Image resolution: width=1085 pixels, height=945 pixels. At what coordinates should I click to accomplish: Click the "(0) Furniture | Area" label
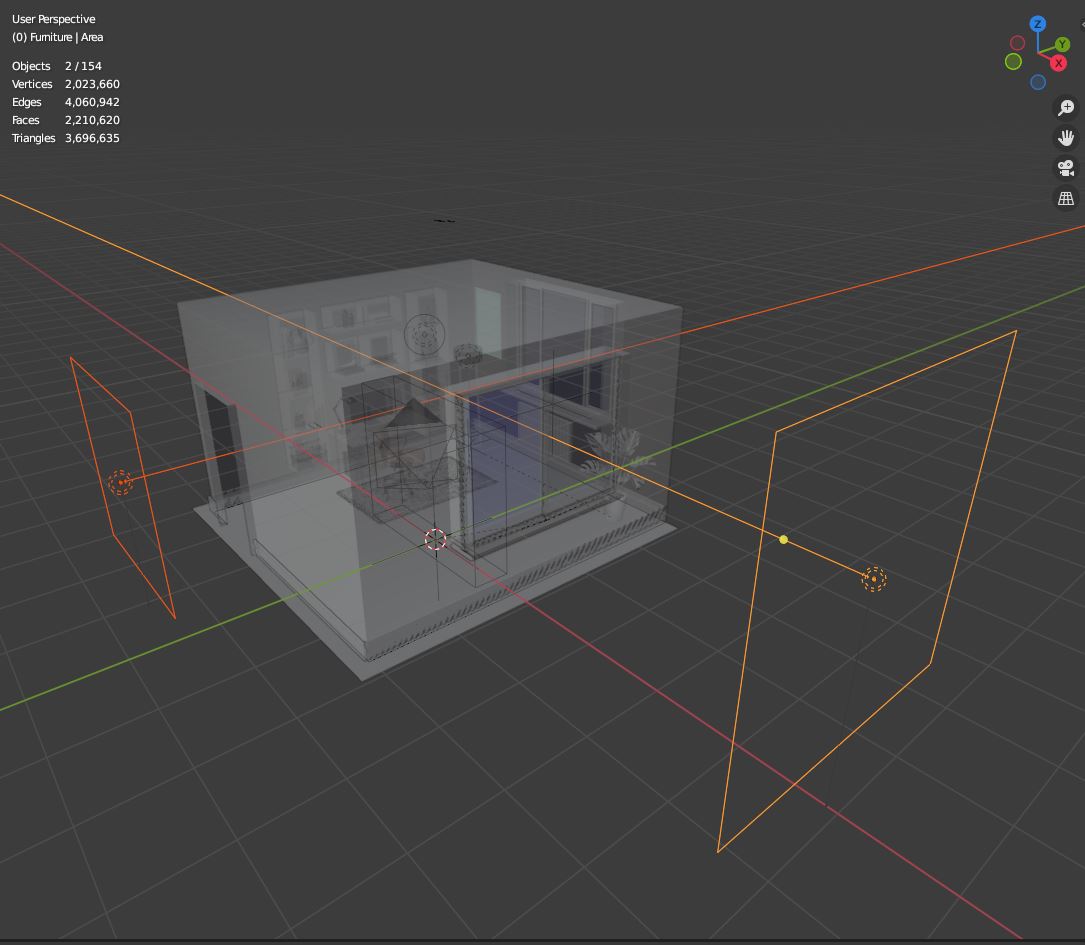coord(57,37)
